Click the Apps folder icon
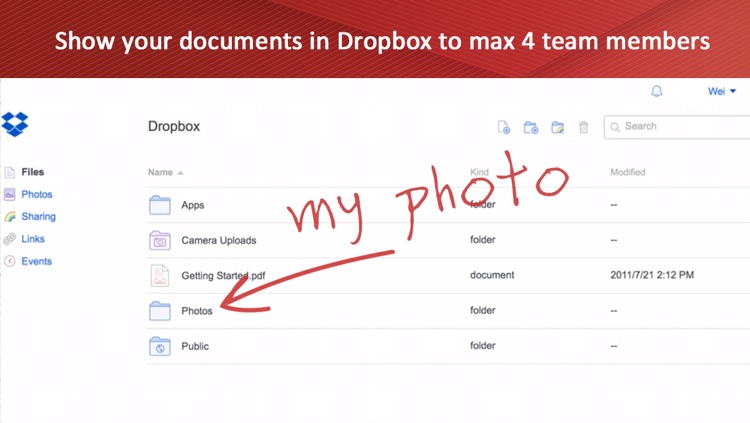 pyautogui.click(x=160, y=205)
